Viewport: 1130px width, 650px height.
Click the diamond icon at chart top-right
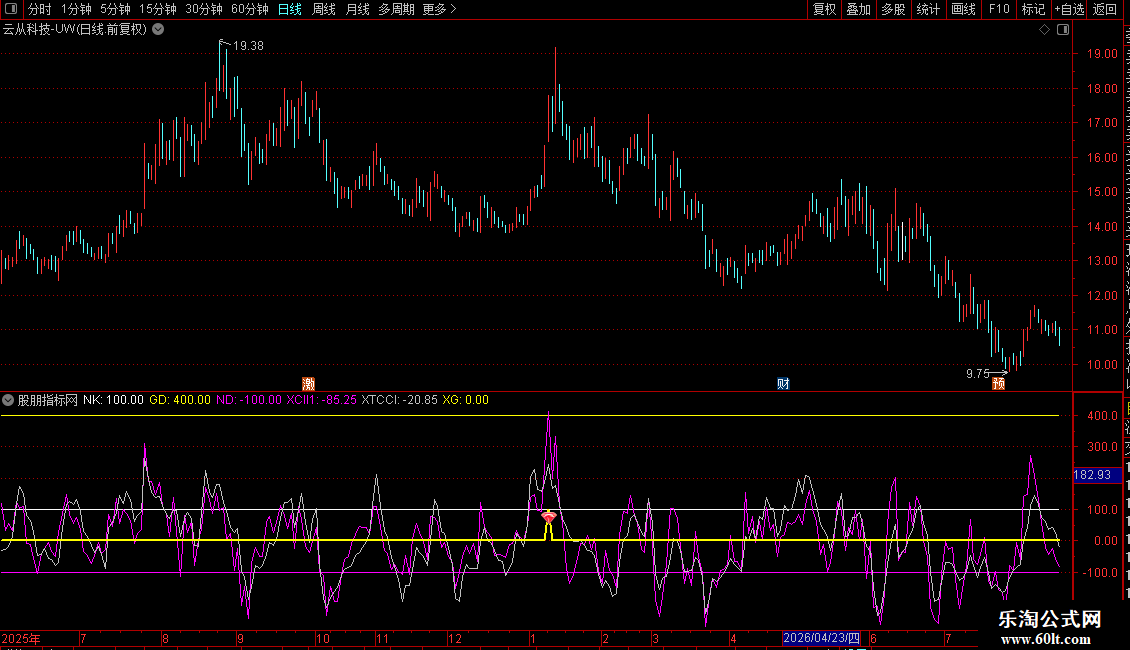click(1044, 30)
